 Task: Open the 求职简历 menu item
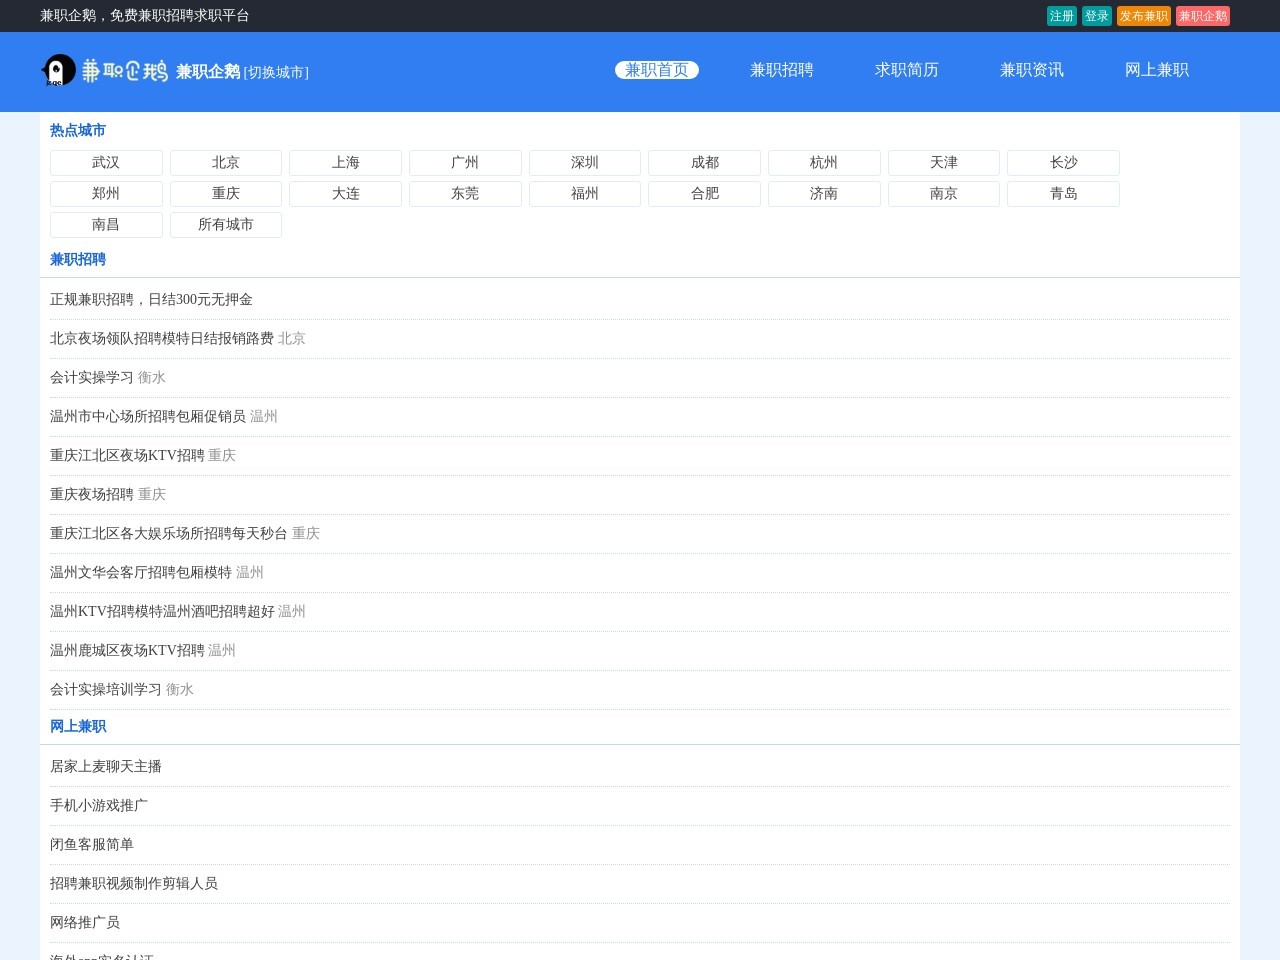906,70
